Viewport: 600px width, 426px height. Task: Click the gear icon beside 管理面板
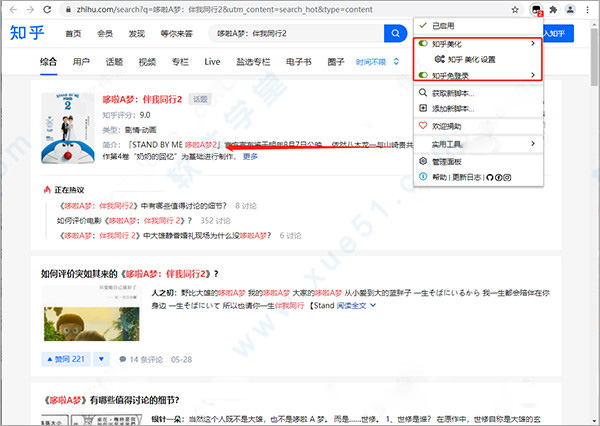pos(423,161)
